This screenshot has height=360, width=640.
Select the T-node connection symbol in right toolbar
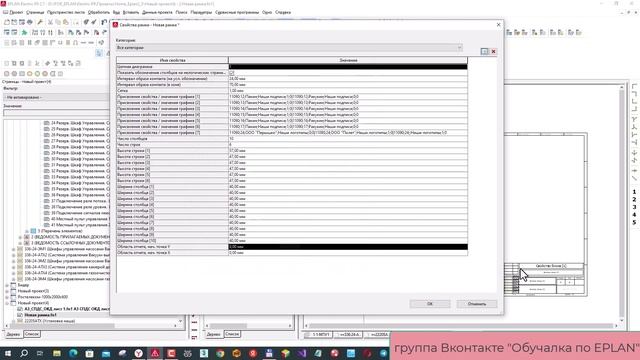[634, 120]
